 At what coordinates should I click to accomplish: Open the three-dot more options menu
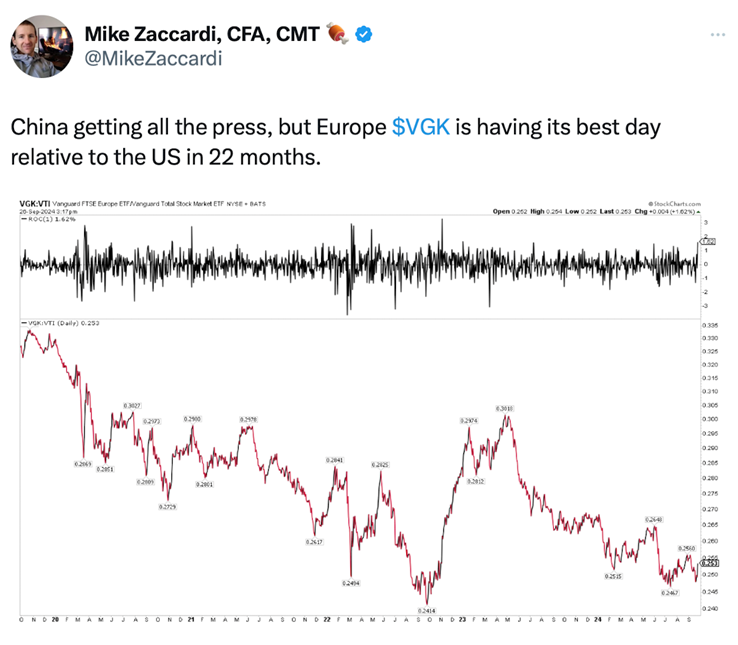pos(717,34)
